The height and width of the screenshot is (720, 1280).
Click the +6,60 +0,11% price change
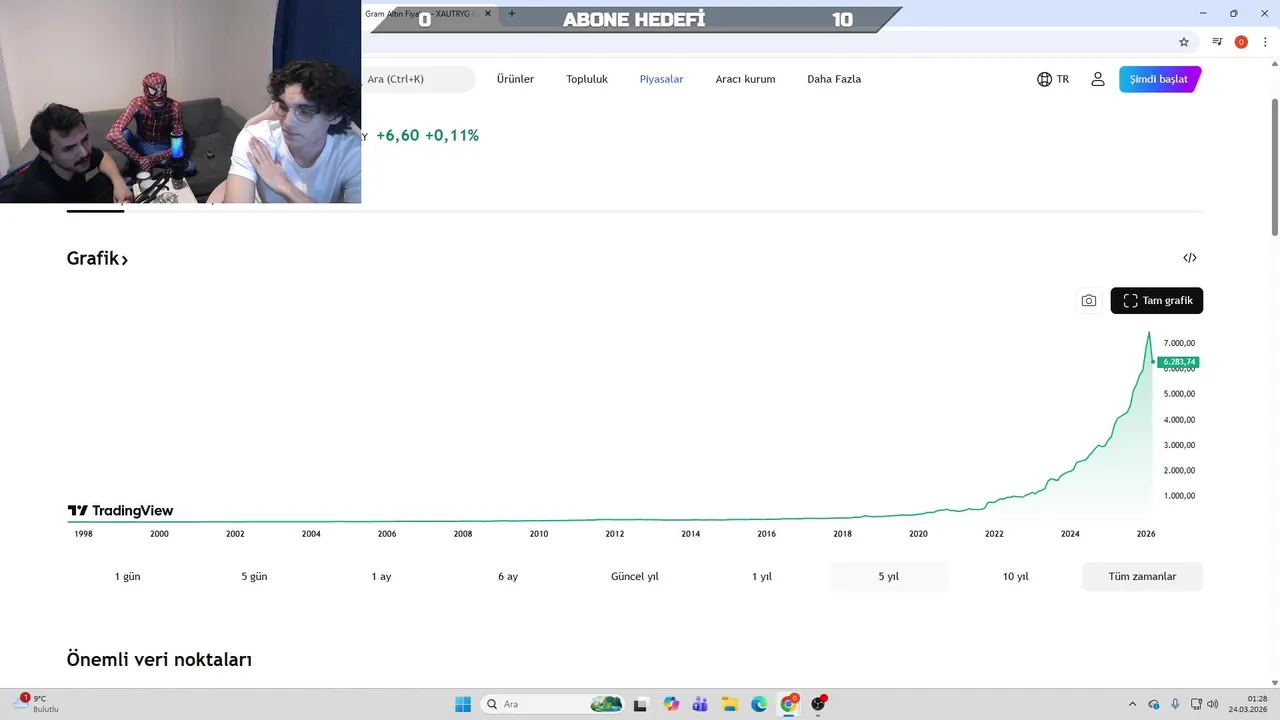[x=427, y=135]
